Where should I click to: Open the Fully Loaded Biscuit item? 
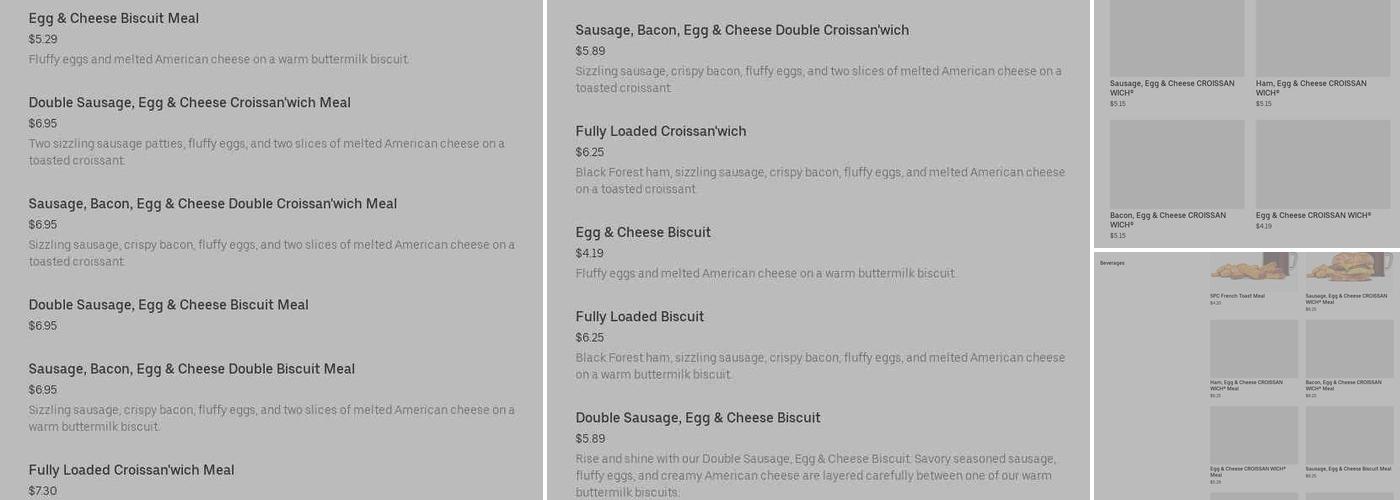point(639,317)
